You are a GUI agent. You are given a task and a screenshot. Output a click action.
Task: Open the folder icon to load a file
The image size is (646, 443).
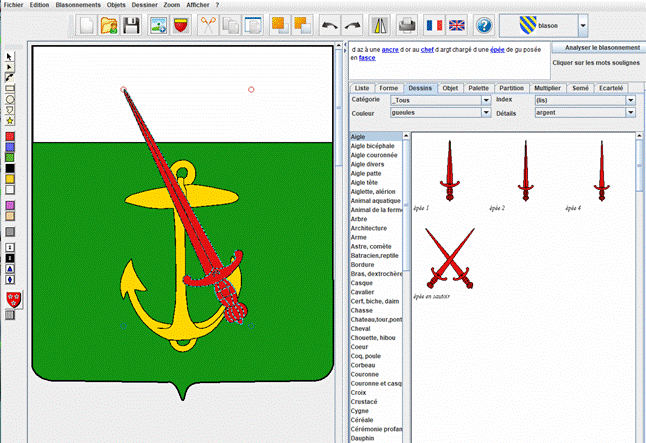pyautogui.click(x=108, y=25)
